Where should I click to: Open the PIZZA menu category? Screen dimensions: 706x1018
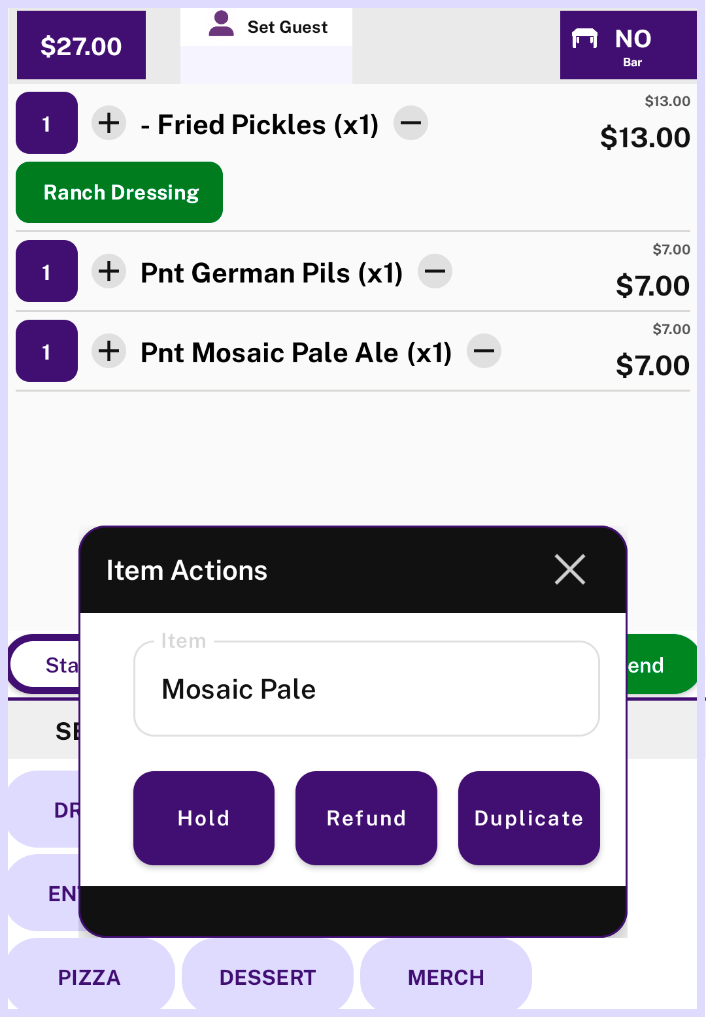(89, 977)
